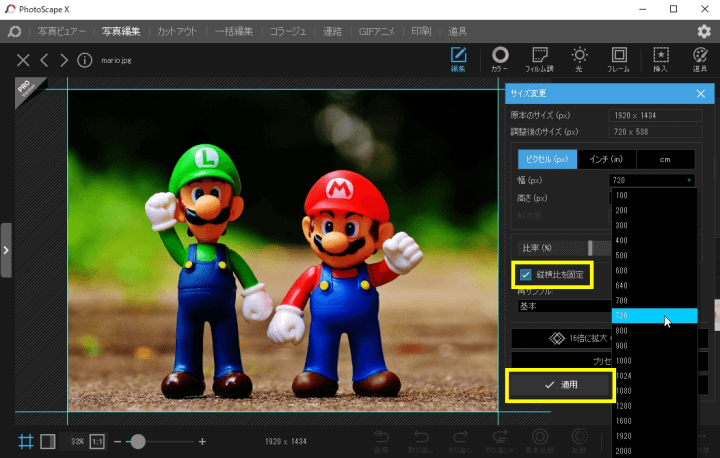Click the 33% zoom percentage field
The height and width of the screenshot is (458, 720).
click(77, 441)
